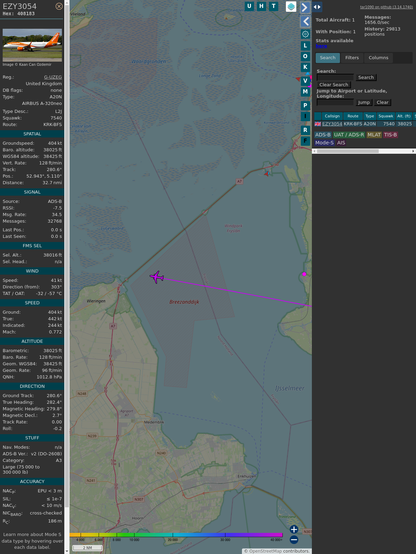Click the left chevron sidebar button
Screen dimensions: 416x554
point(305,22)
